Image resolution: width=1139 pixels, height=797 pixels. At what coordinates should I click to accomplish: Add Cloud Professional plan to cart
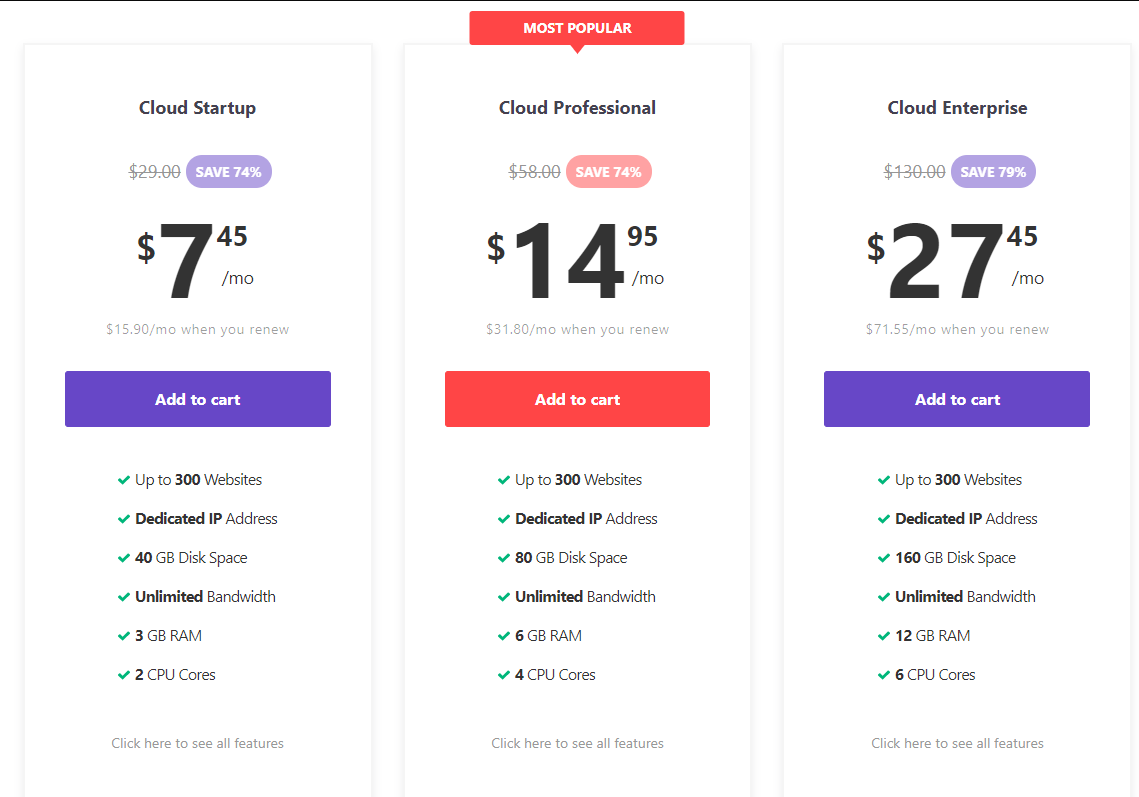577,399
